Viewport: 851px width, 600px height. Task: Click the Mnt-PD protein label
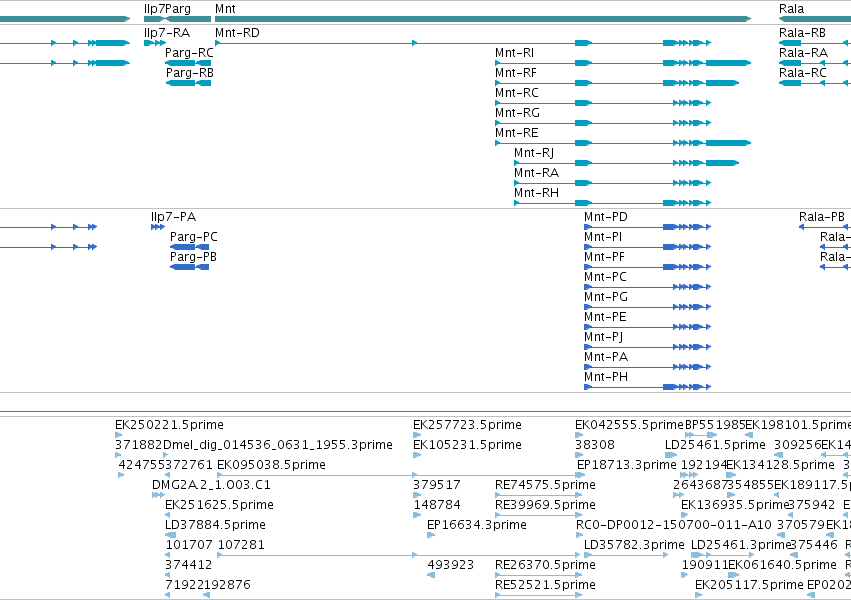606,217
